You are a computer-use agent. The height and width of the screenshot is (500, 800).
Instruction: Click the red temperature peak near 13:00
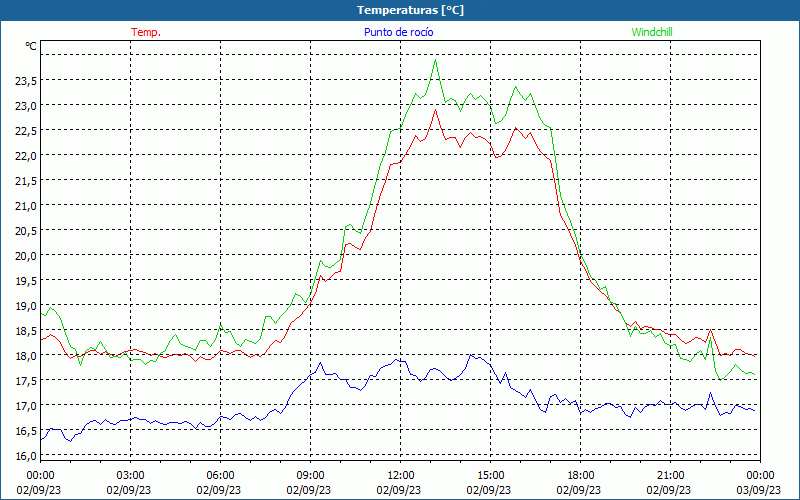point(435,110)
